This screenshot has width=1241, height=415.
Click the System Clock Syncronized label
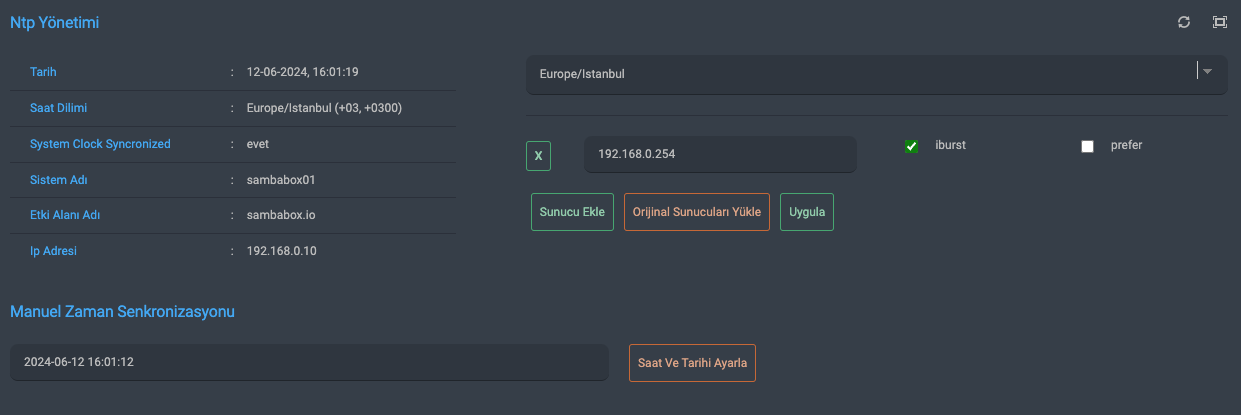point(100,144)
